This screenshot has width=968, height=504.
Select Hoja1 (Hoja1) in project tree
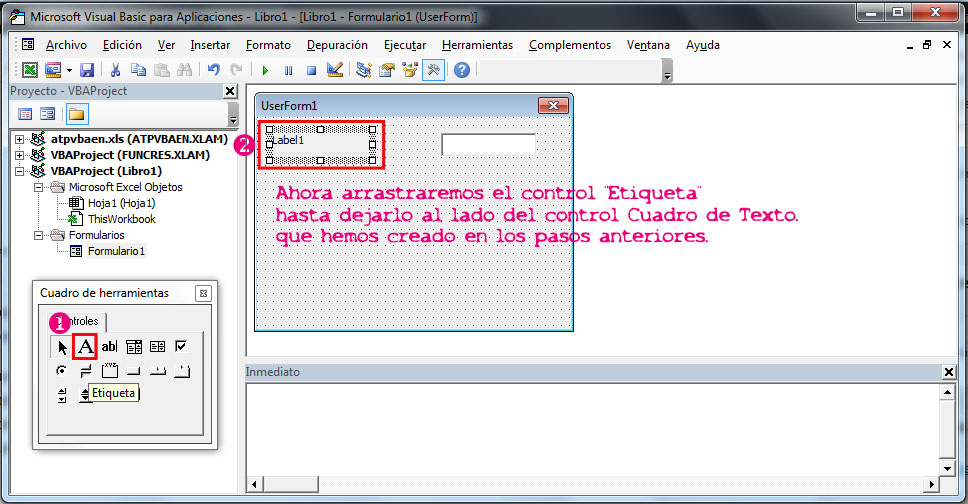[x=121, y=203]
